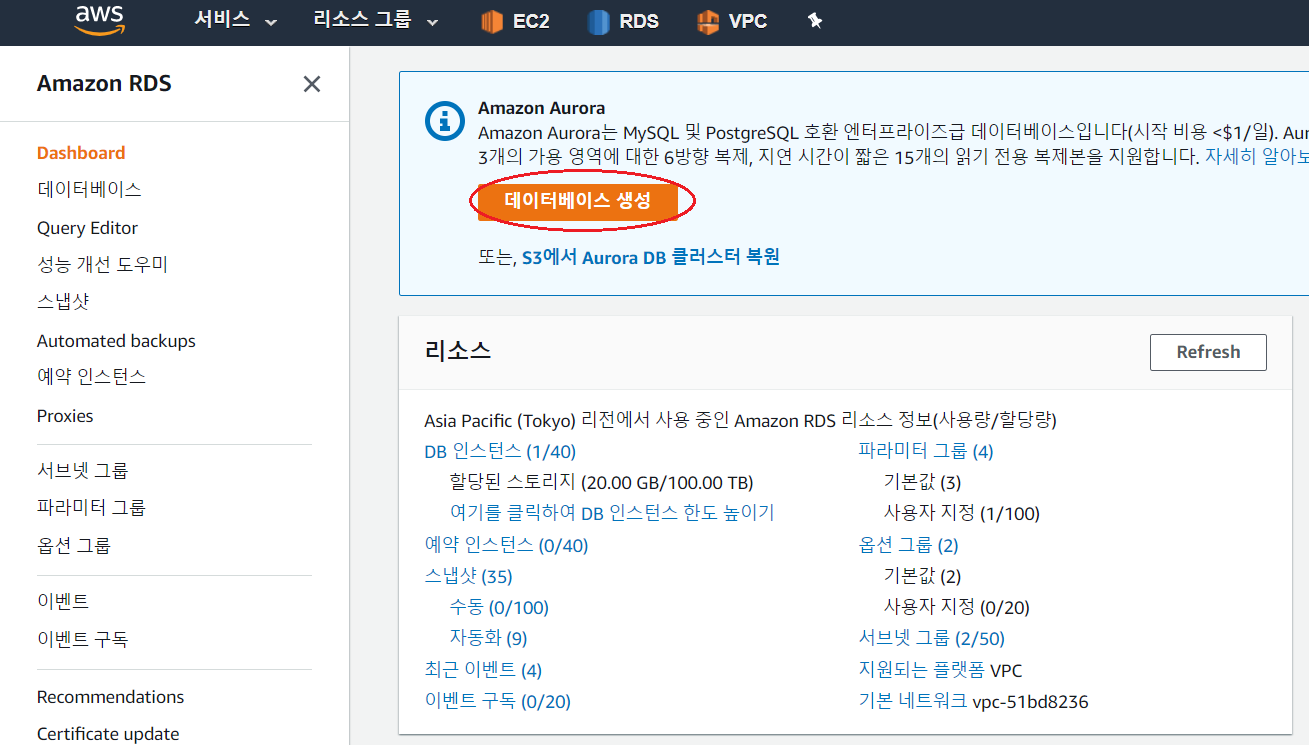Open 이벤트 in the sidebar
The width and height of the screenshot is (1309, 745).
(x=63, y=601)
